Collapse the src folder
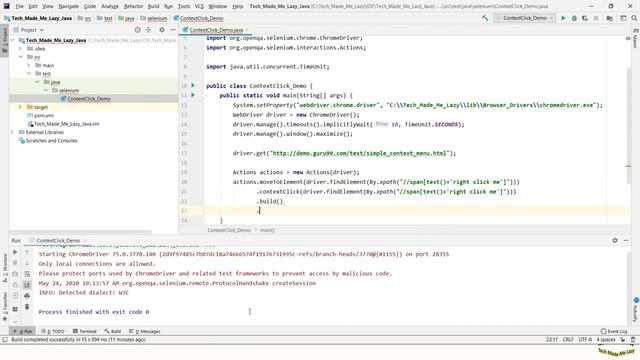This screenshot has height=360, width=640. (x=20, y=57)
